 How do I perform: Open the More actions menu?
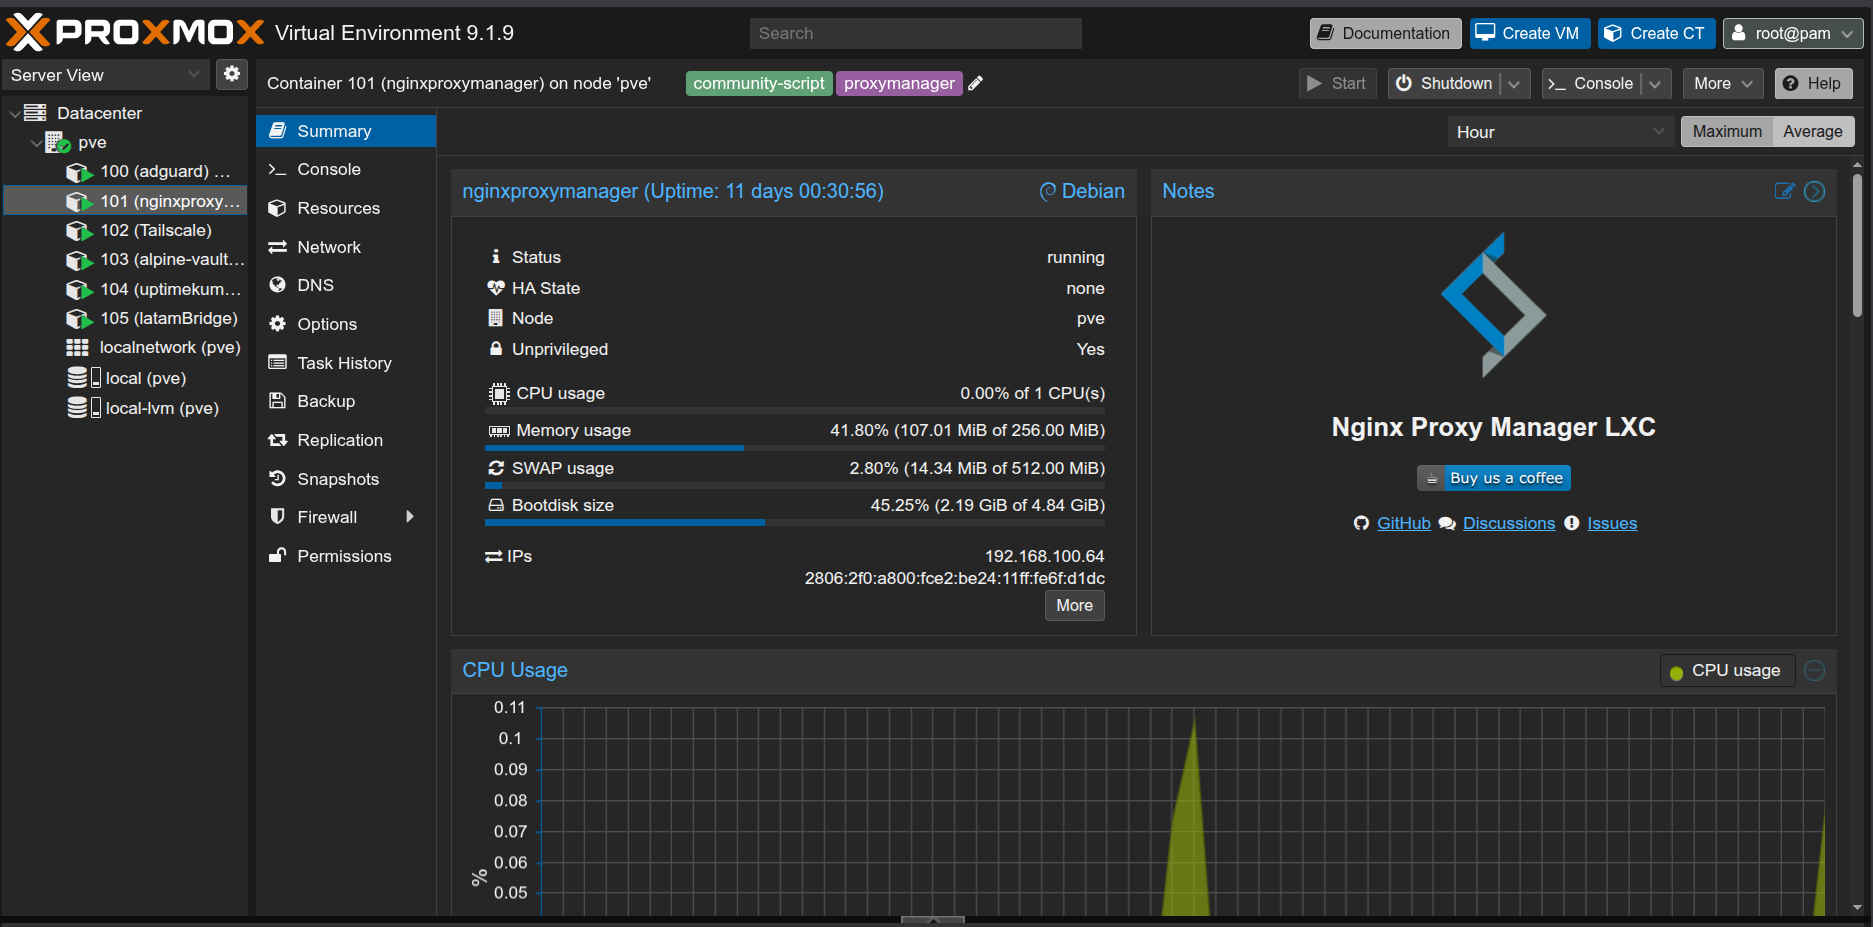tap(1723, 84)
